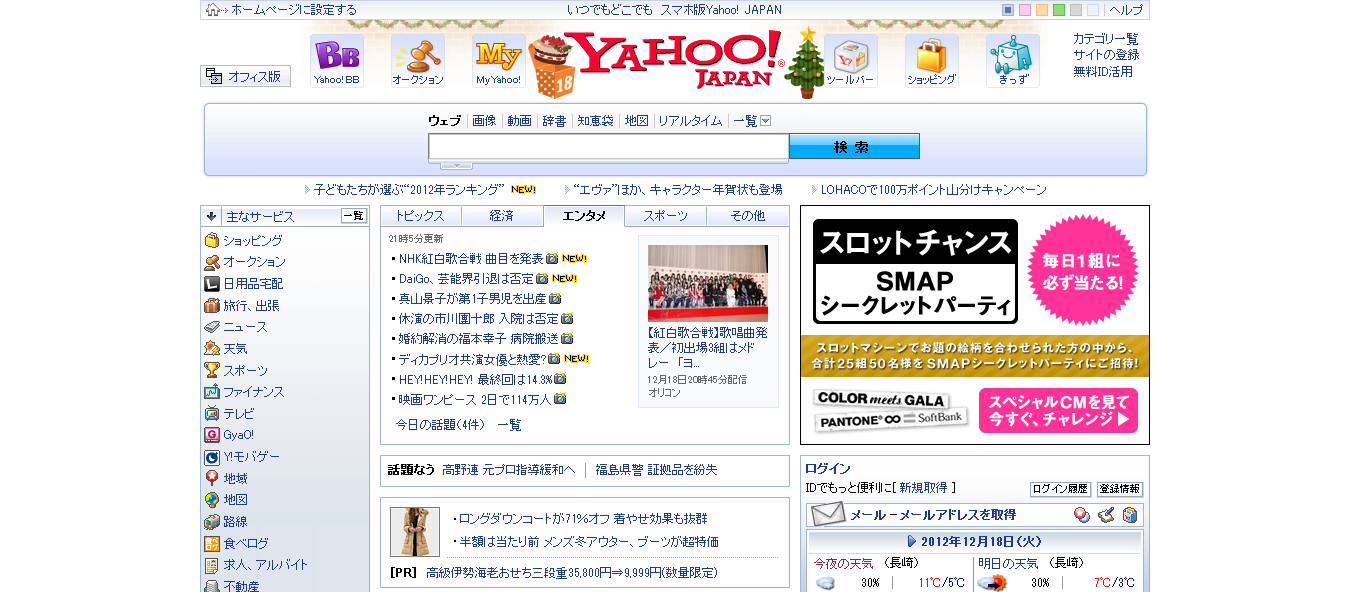Switch to the その他 tab
1349x592 pixels.
pyautogui.click(x=747, y=216)
